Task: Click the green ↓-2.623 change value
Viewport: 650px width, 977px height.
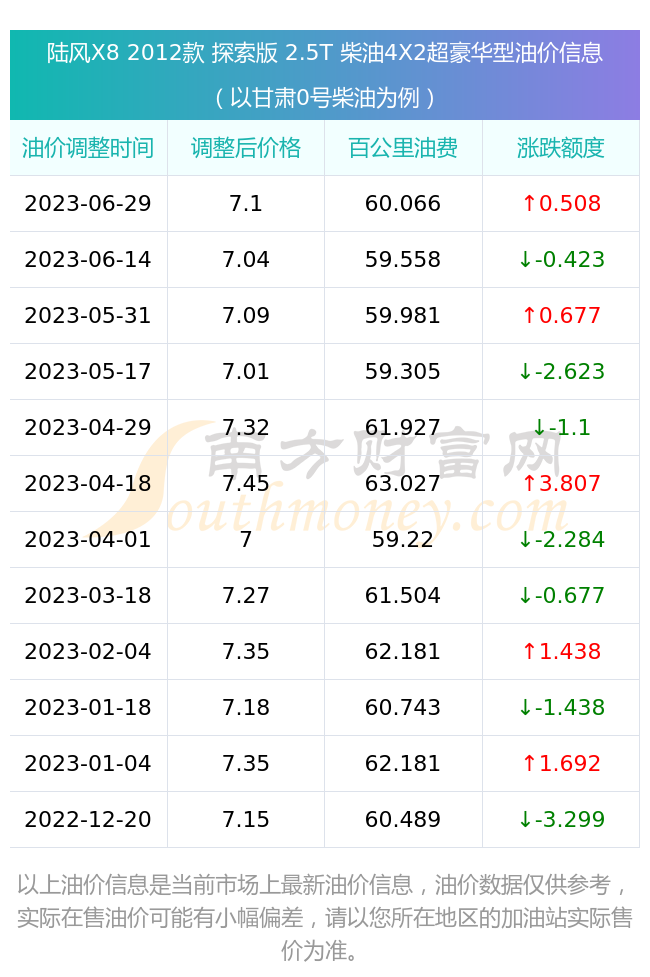Action: click(x=561, y=371)
